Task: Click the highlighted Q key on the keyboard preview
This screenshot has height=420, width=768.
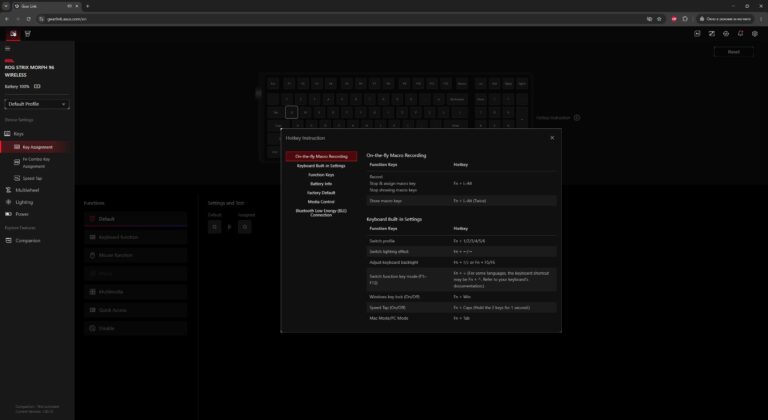Action: click(291, 112)
